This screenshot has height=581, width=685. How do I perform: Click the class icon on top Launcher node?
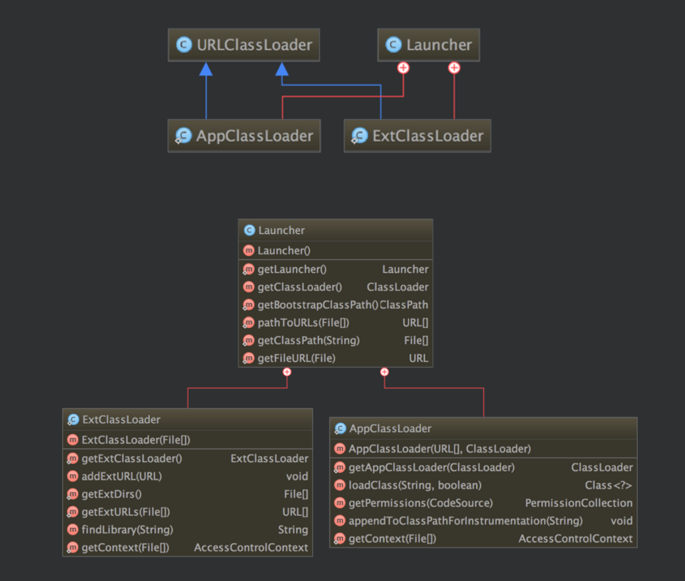click(x=393, y=45)
